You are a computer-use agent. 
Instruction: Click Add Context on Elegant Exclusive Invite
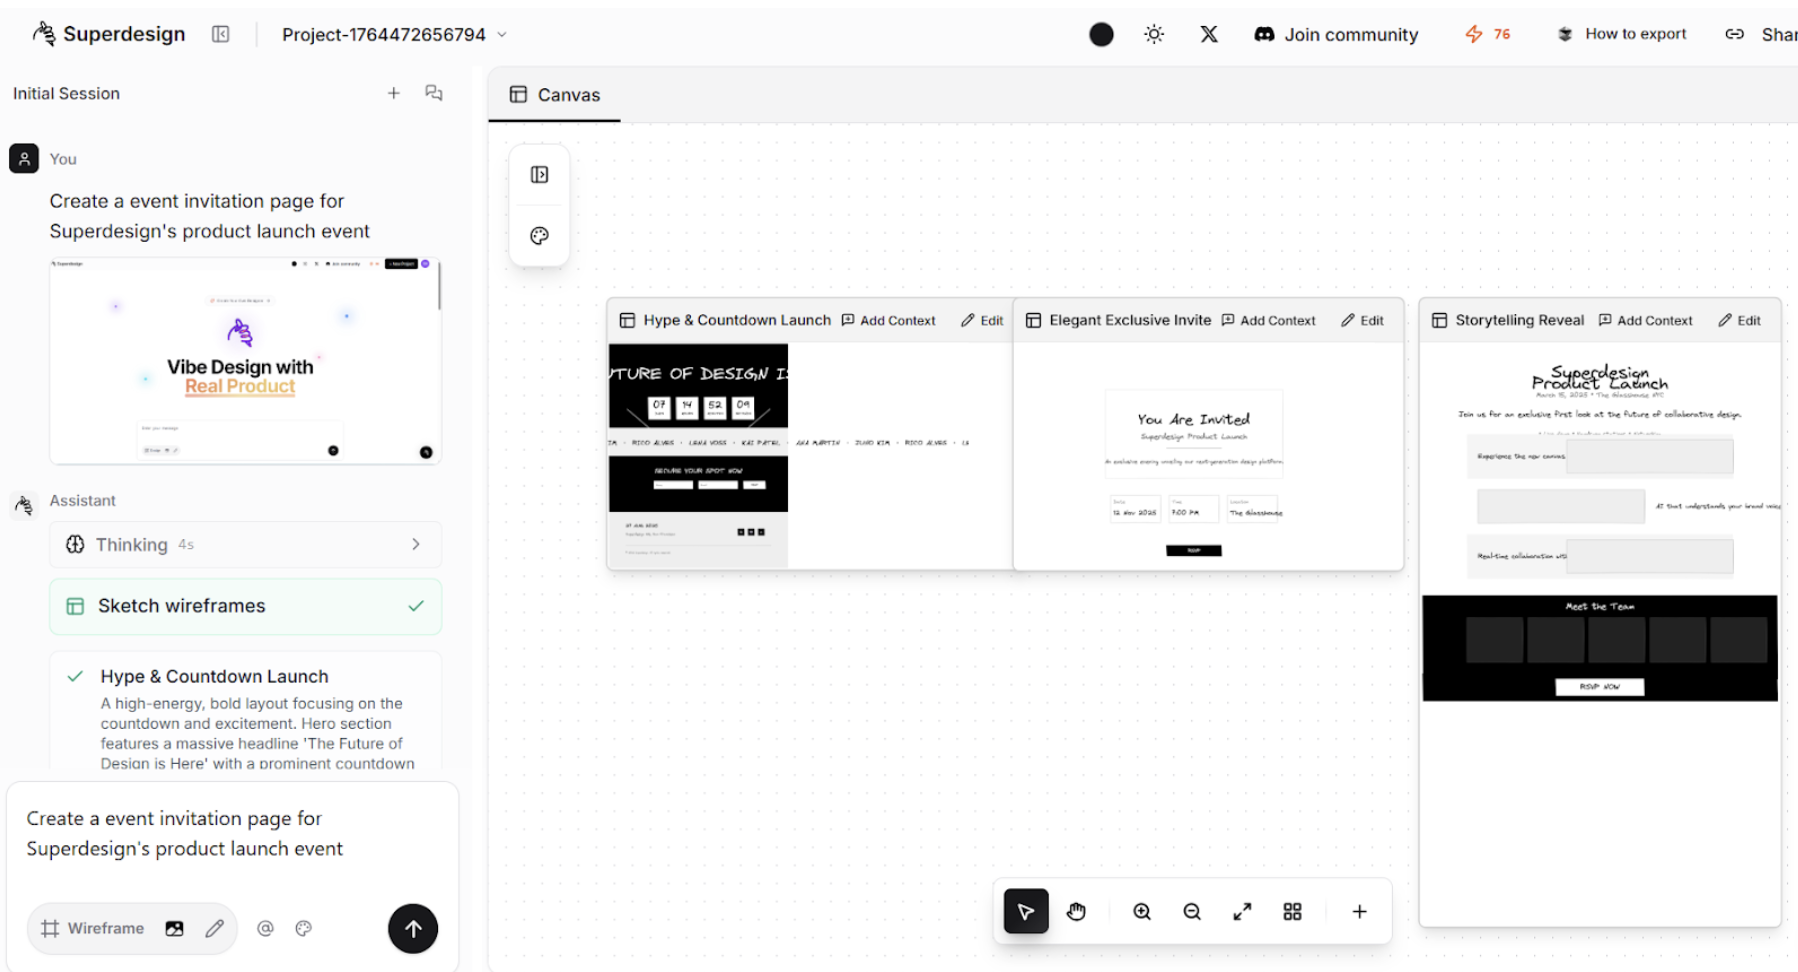pyautogui.click(x=1268, y=320)
